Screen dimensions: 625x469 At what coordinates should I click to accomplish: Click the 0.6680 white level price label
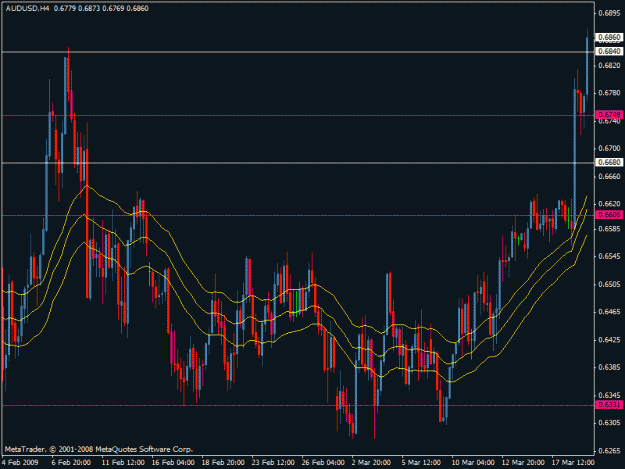(609, 162)
